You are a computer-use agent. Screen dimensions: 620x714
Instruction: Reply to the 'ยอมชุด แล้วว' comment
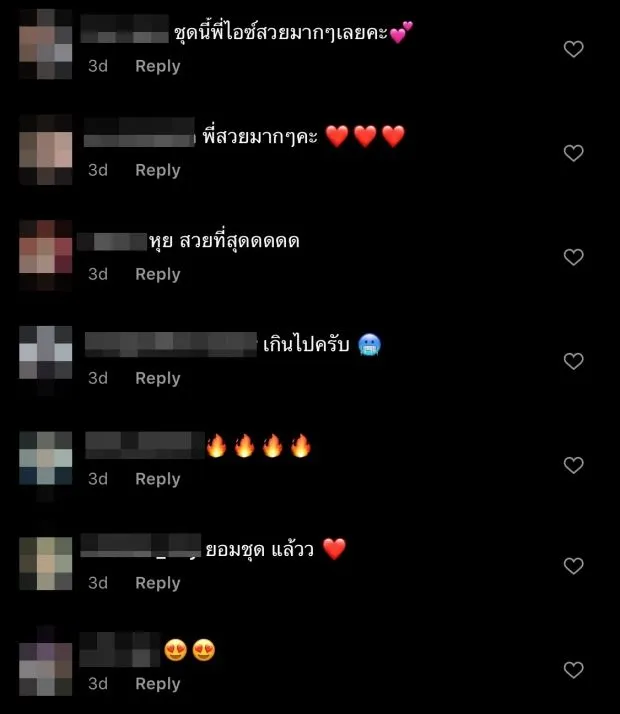(x=158, y=583)
